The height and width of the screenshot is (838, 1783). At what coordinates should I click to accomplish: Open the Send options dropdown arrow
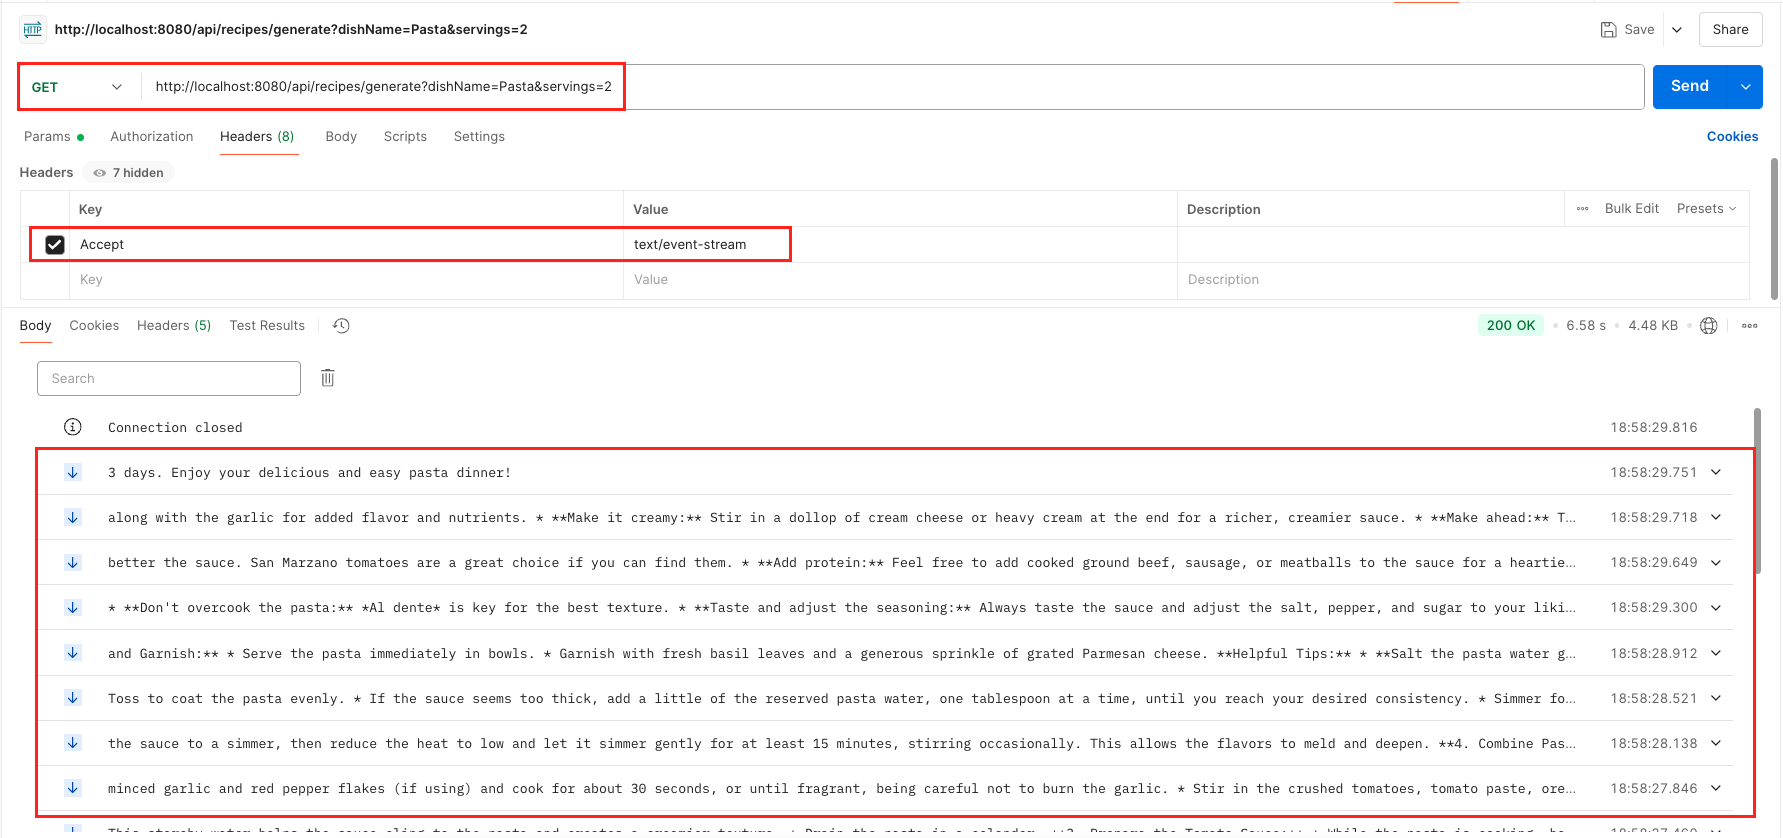1746,86
